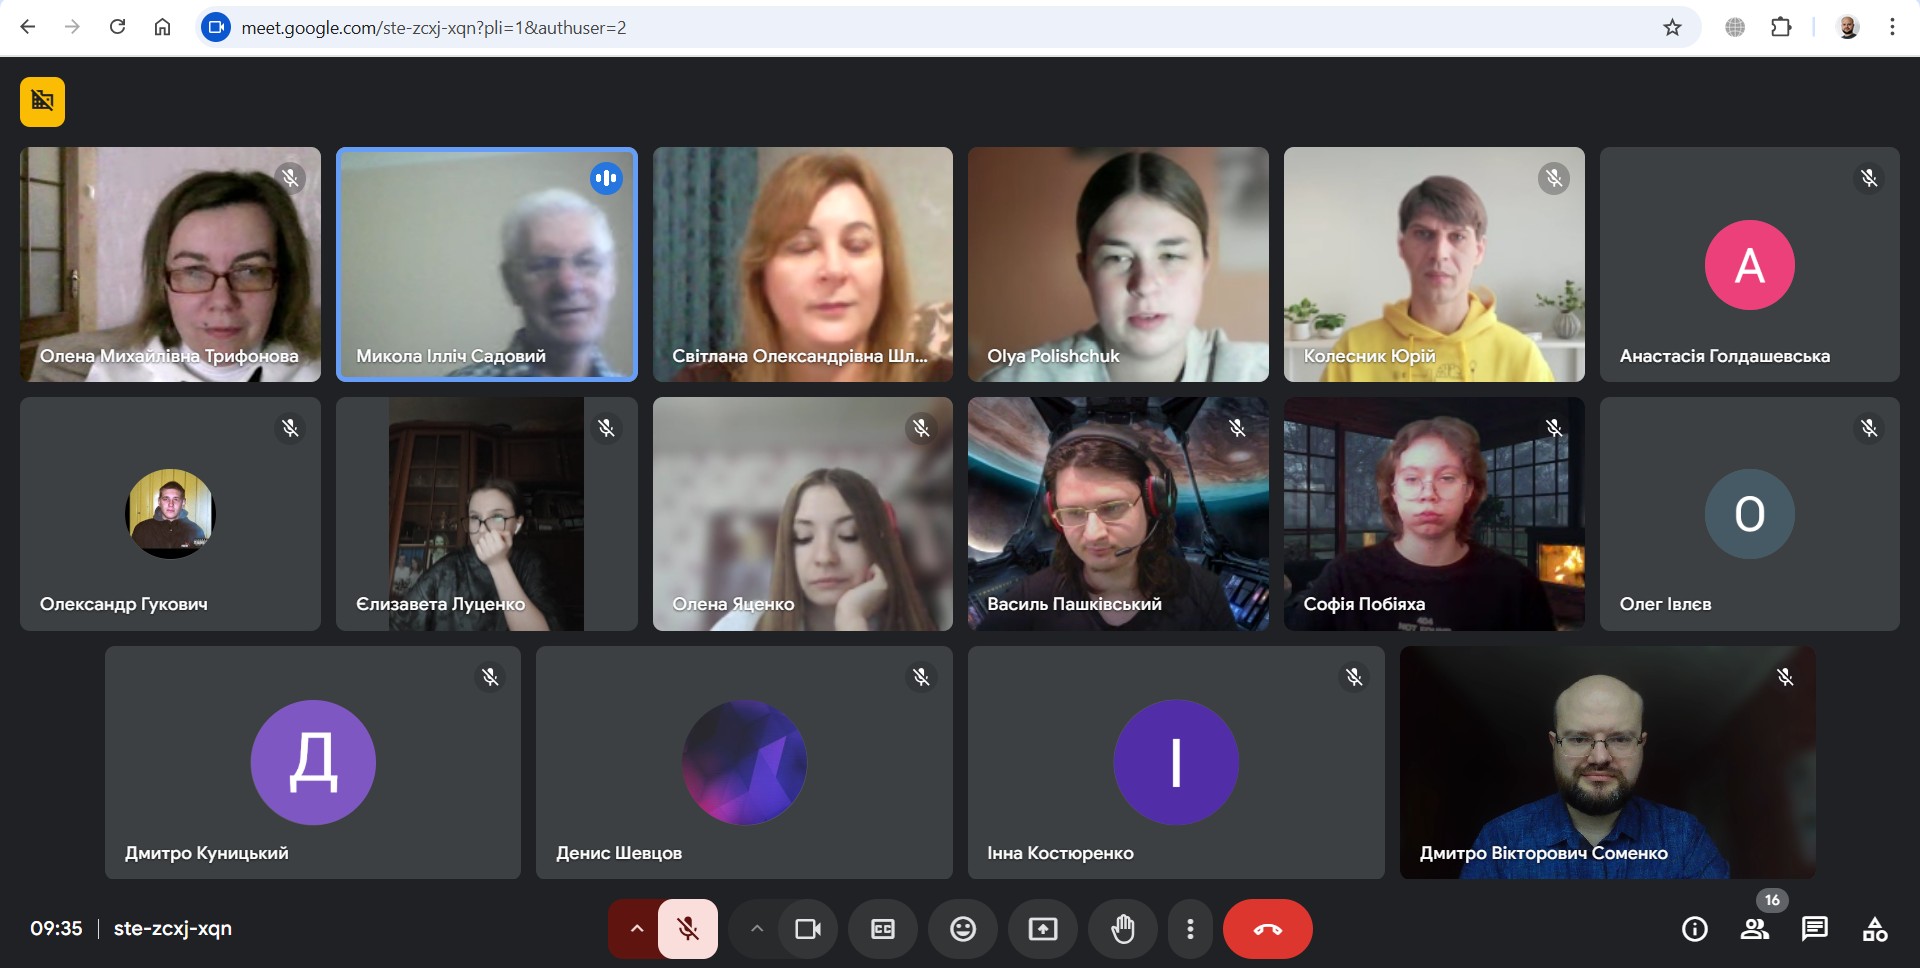Expand audio settings chevron
Screen dimensions: 1920x968
click(636, 929)
